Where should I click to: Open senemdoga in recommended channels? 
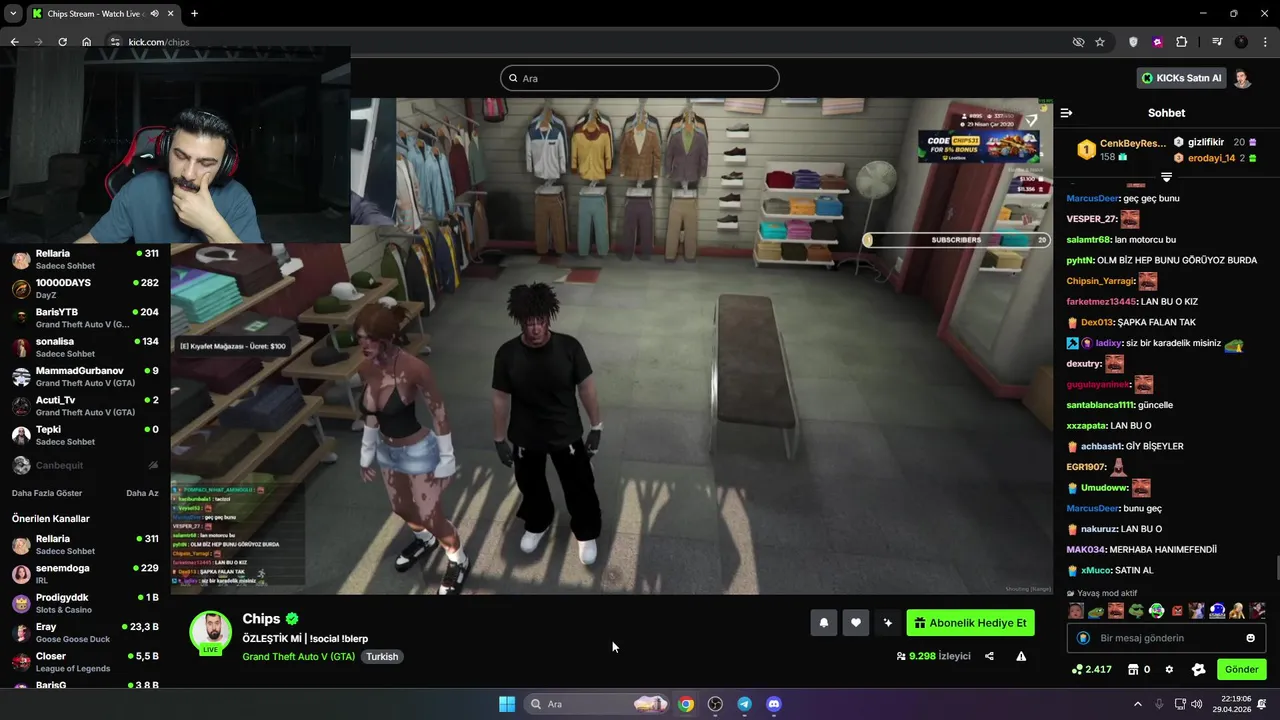85,574
